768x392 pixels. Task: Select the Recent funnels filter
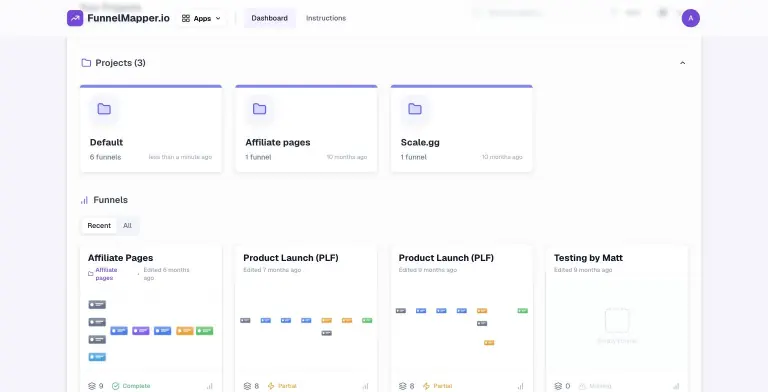click(99, 225)
